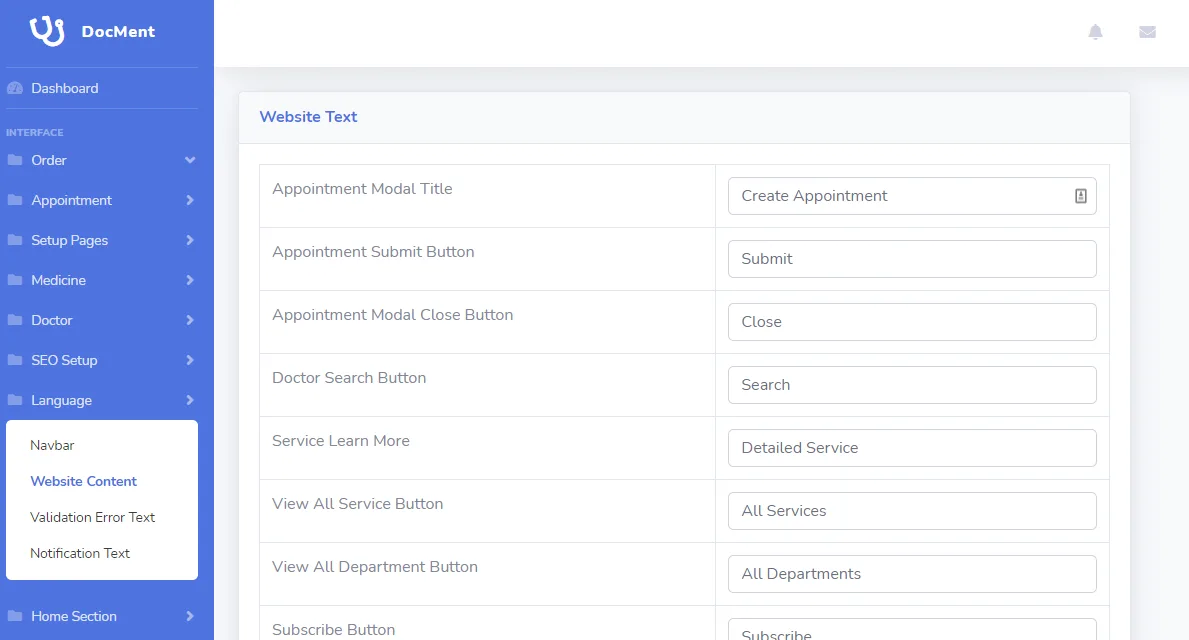Click the Appointment Modal Close Button label
The width and height of the screenshot is (1189, 640).
tap(393, 315)
